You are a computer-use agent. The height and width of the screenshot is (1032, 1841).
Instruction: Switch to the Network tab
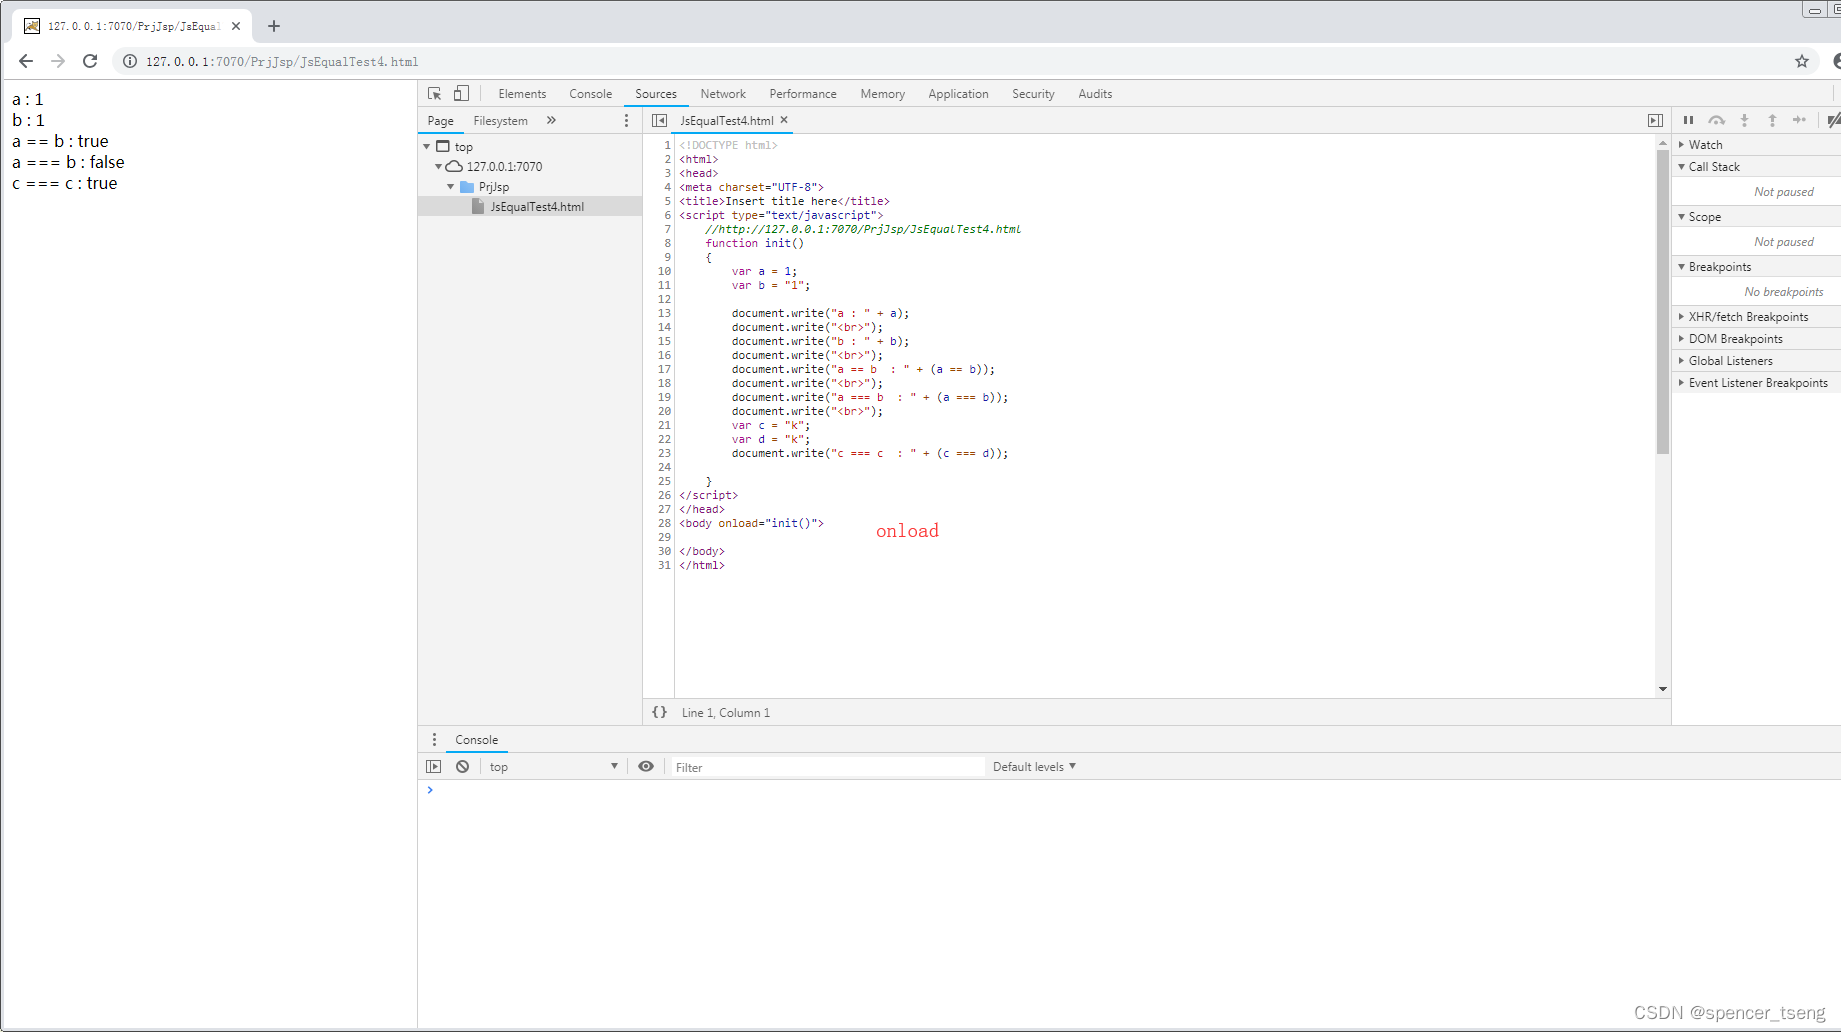pyautogui.click(x=723, y=93)
